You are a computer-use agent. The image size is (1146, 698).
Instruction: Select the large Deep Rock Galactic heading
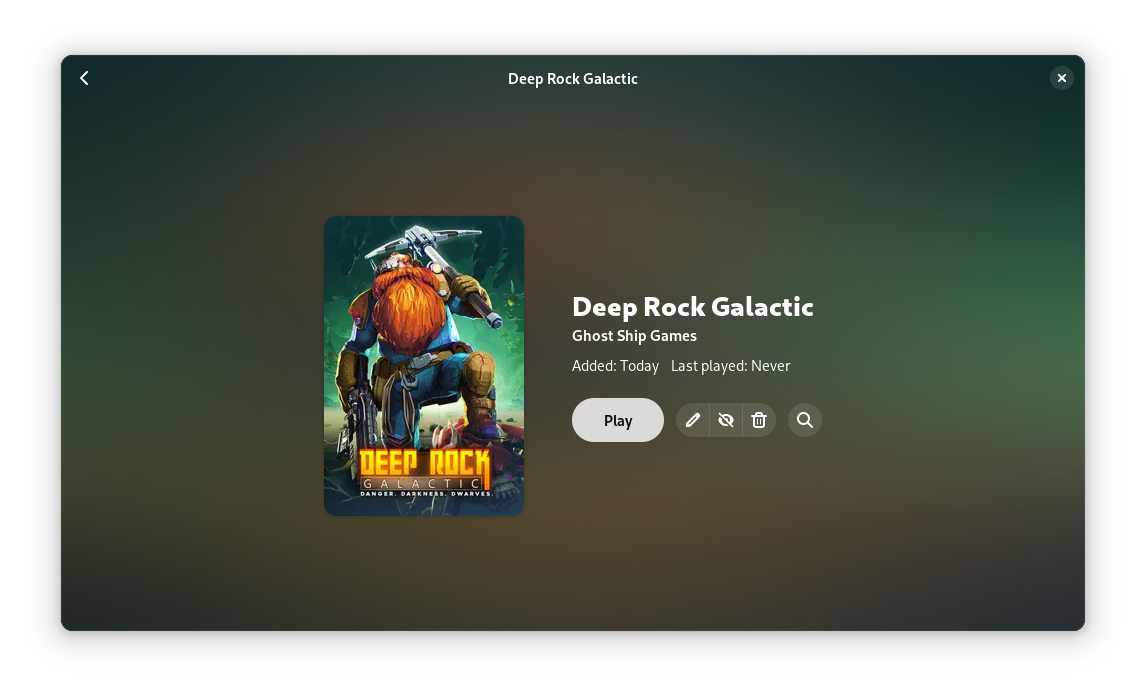point(692,307)
